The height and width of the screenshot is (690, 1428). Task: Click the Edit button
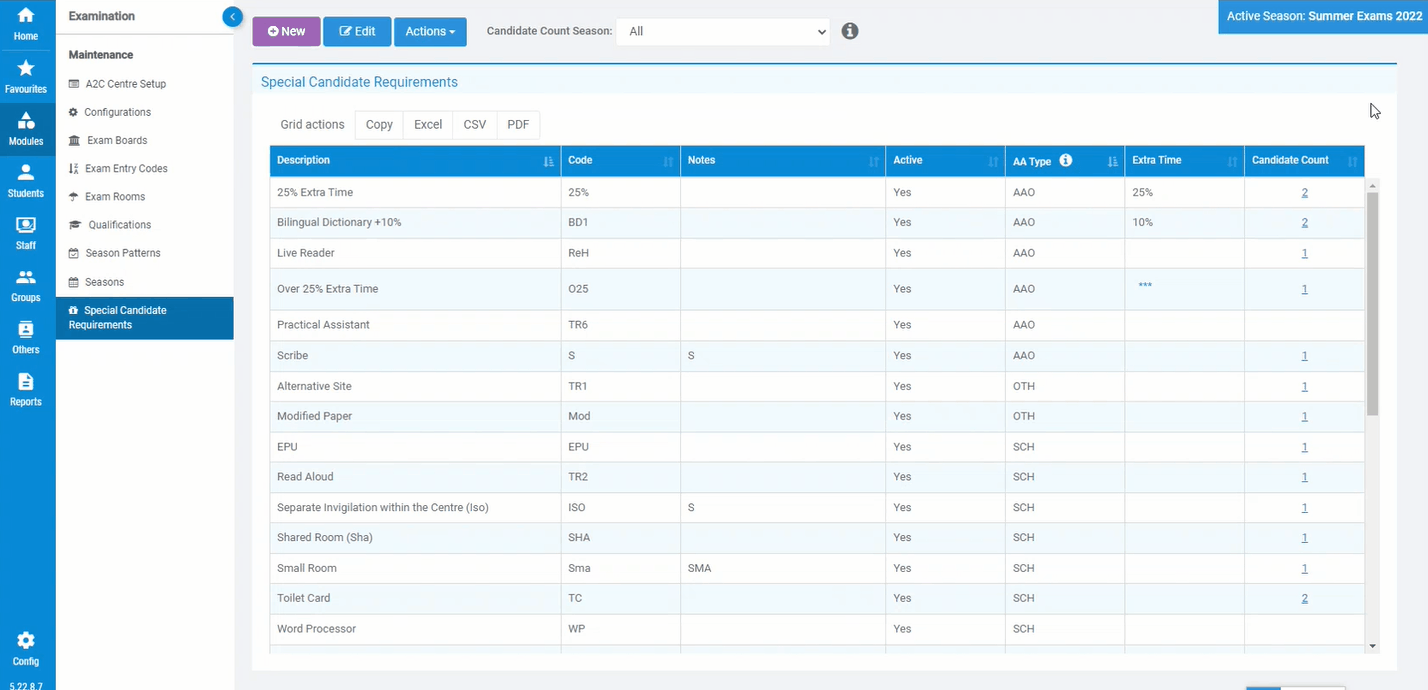[x=357, y=32]
